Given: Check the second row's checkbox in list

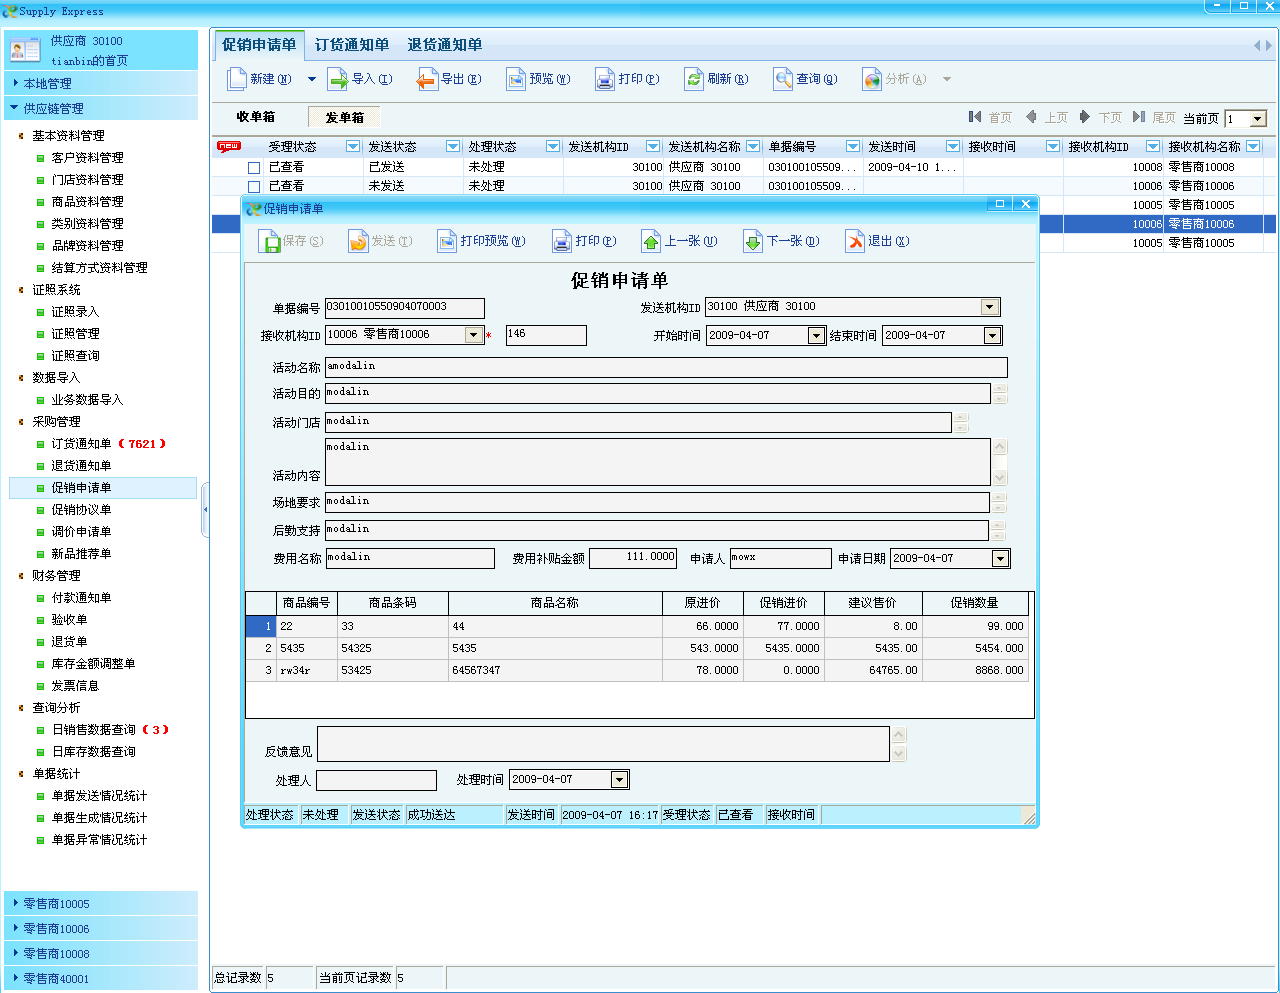Looking at the screenshot, I should point(254,187).
